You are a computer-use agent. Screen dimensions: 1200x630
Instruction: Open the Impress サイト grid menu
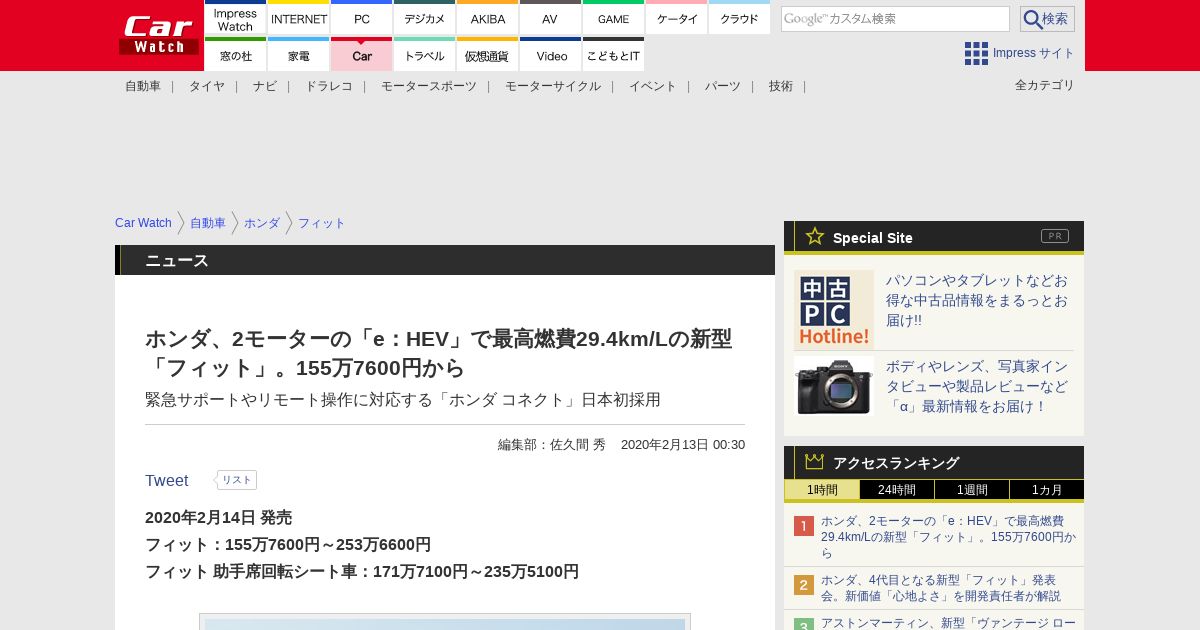pos(1019,53)
